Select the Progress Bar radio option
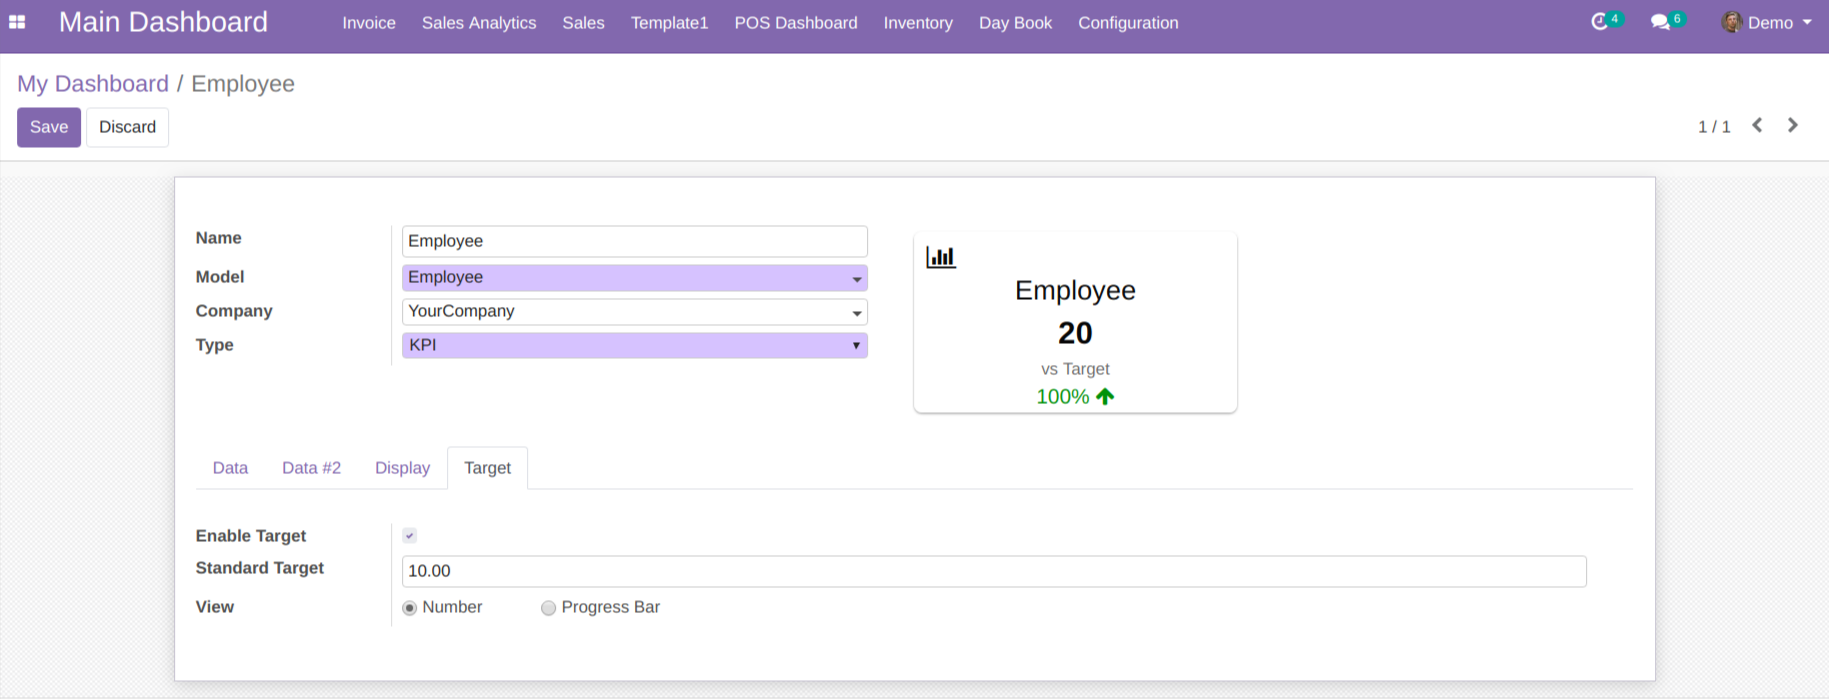The height and width of the screenshot is (699, 1829). 548,608
